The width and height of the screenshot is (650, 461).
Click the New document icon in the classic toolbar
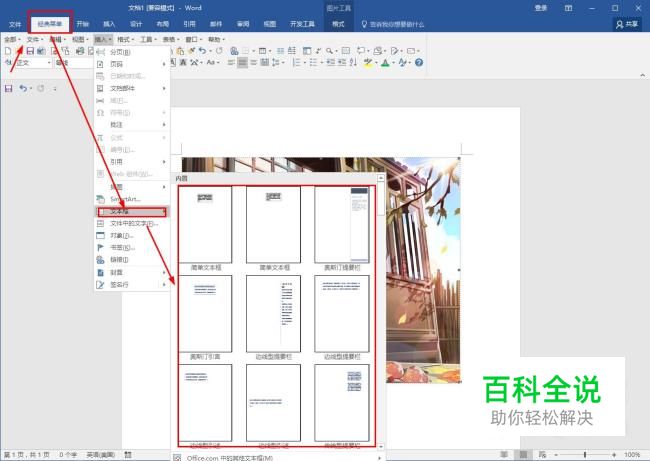click(8, 51)
